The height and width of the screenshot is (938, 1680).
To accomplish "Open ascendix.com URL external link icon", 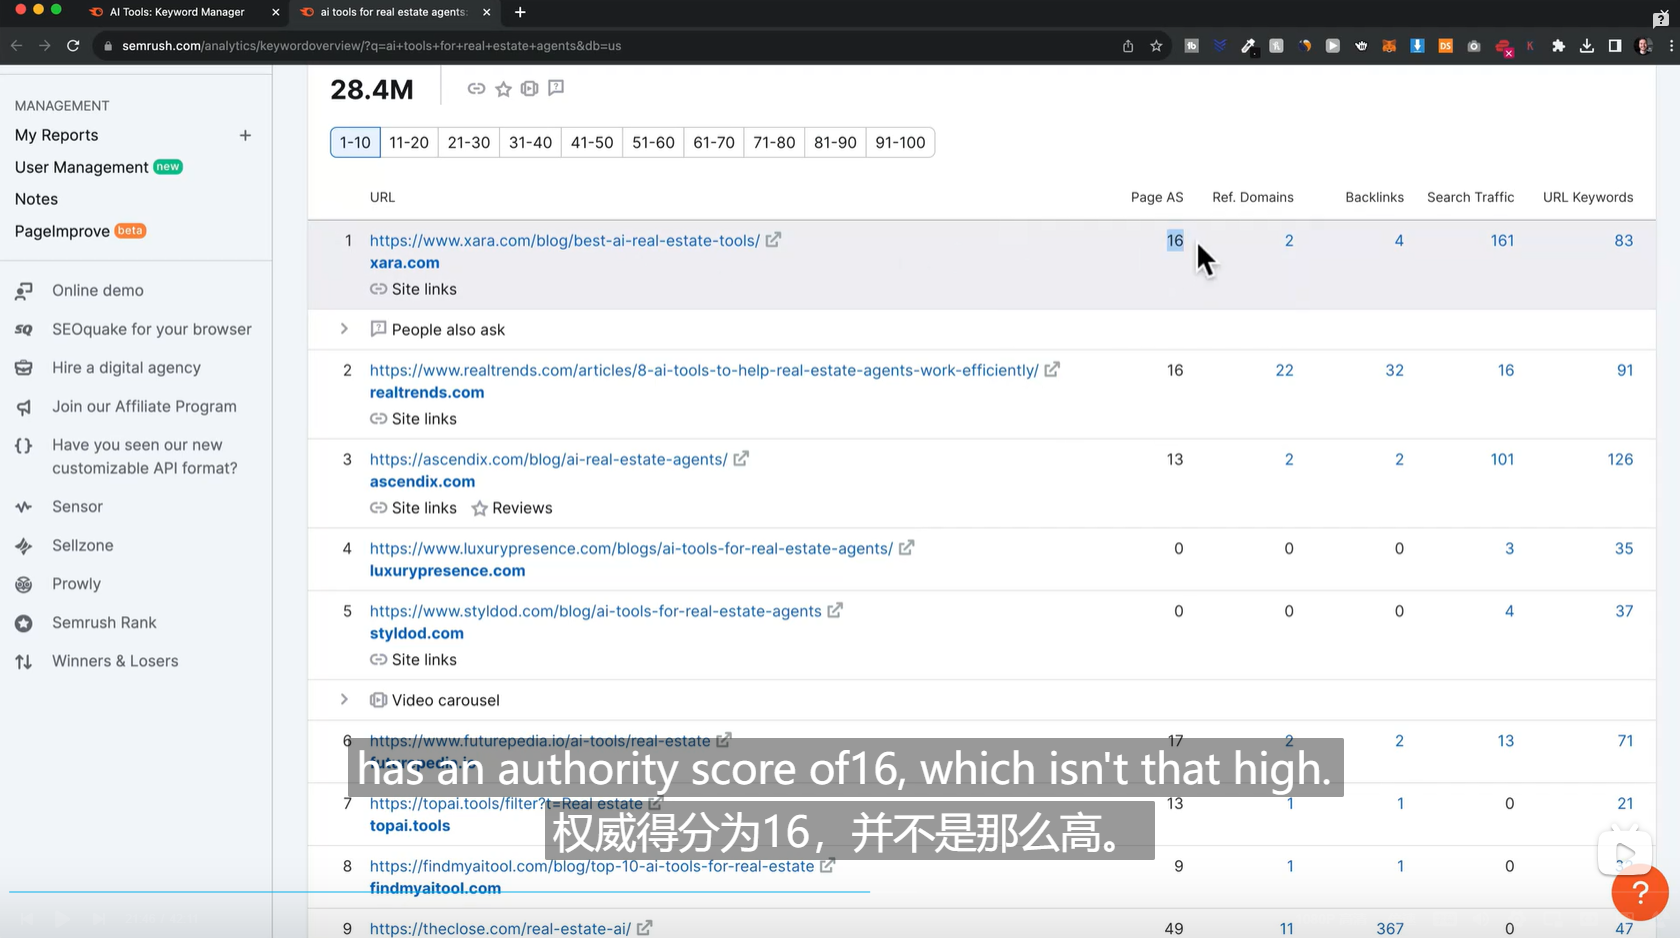I will tap(741, 459).
